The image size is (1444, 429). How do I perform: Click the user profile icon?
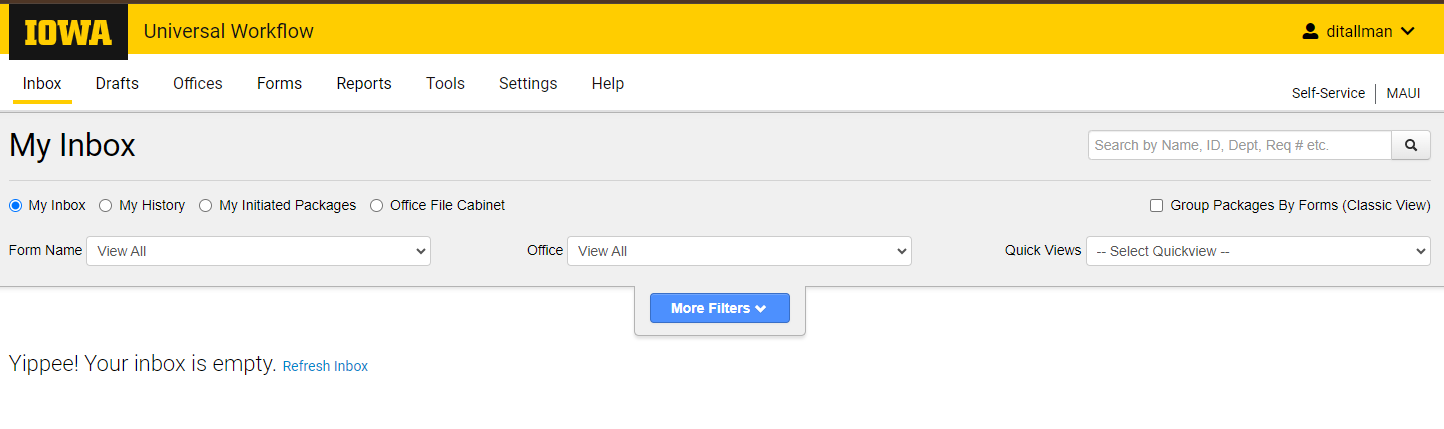pyautogui.click(x=1310, y=31)
